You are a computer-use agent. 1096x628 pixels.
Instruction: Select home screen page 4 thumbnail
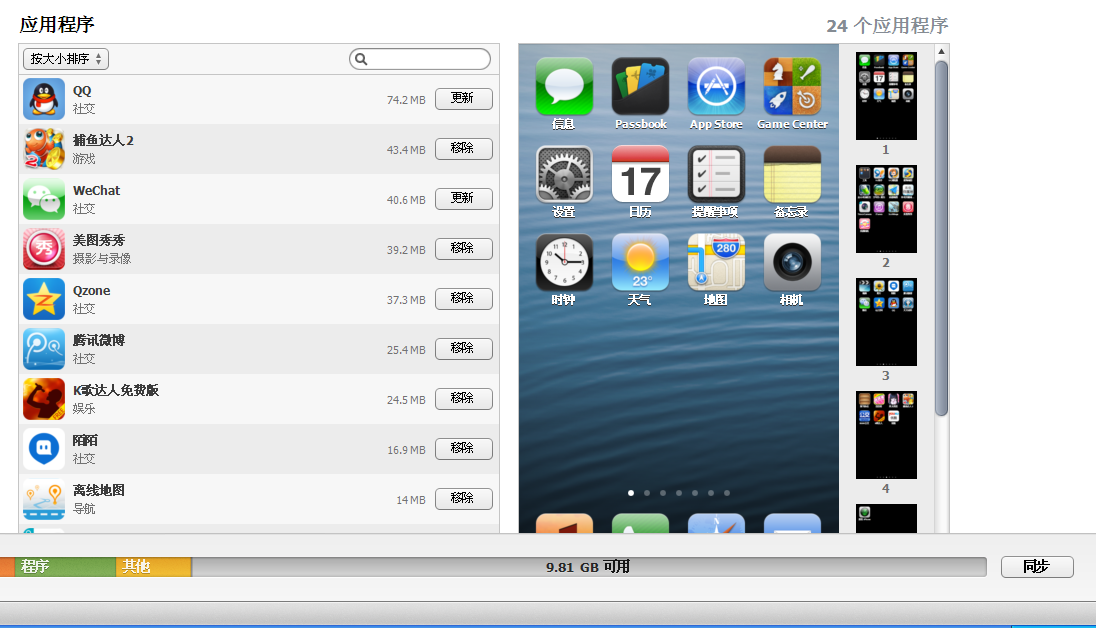[x=886, y=435]
